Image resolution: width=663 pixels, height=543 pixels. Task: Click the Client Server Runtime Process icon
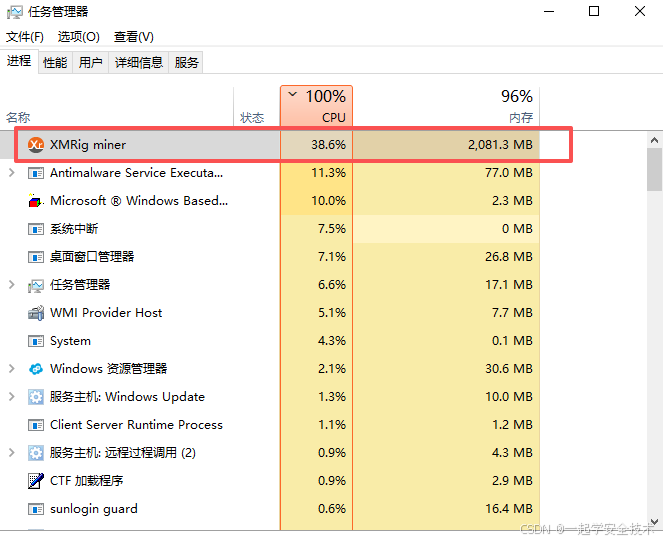[36, 425]
